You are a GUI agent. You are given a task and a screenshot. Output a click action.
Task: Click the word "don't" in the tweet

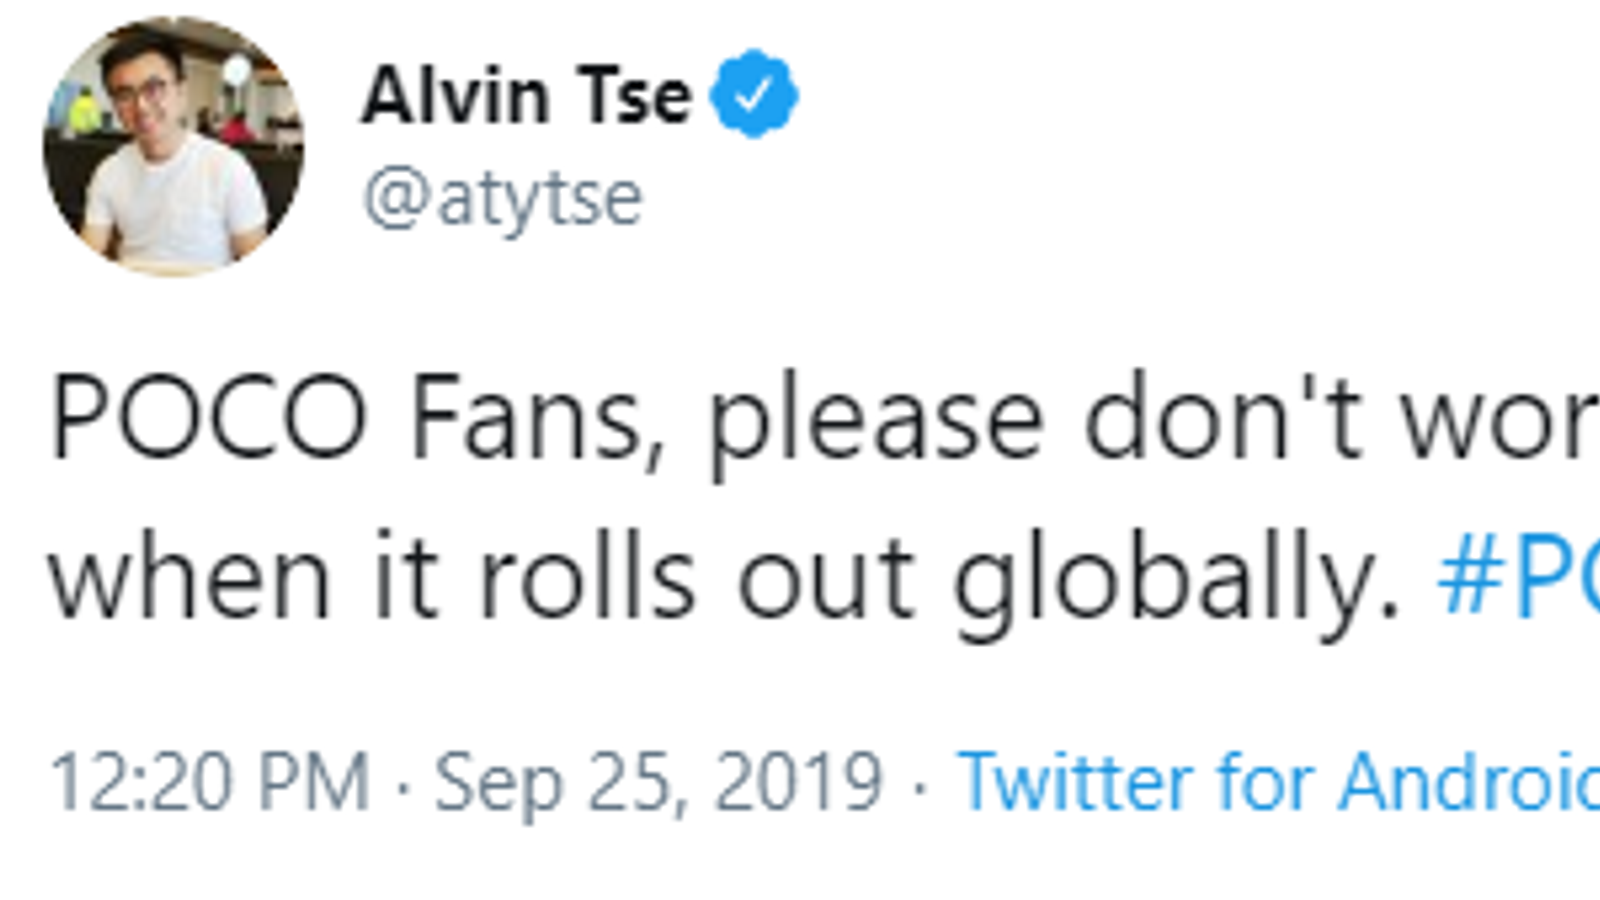[1223, 418]
